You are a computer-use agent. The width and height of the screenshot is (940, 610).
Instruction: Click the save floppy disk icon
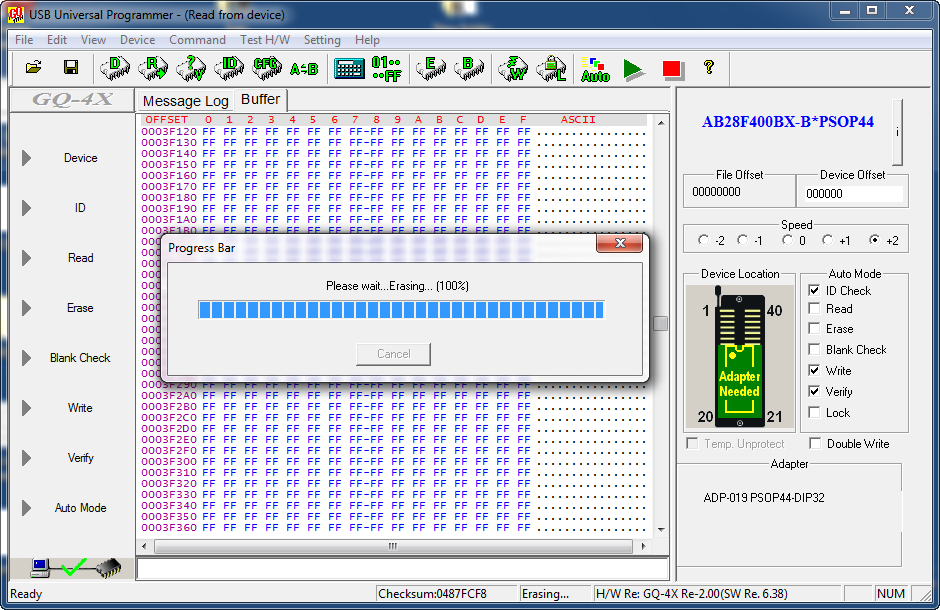pyautogui.click(x=71, y=67)
